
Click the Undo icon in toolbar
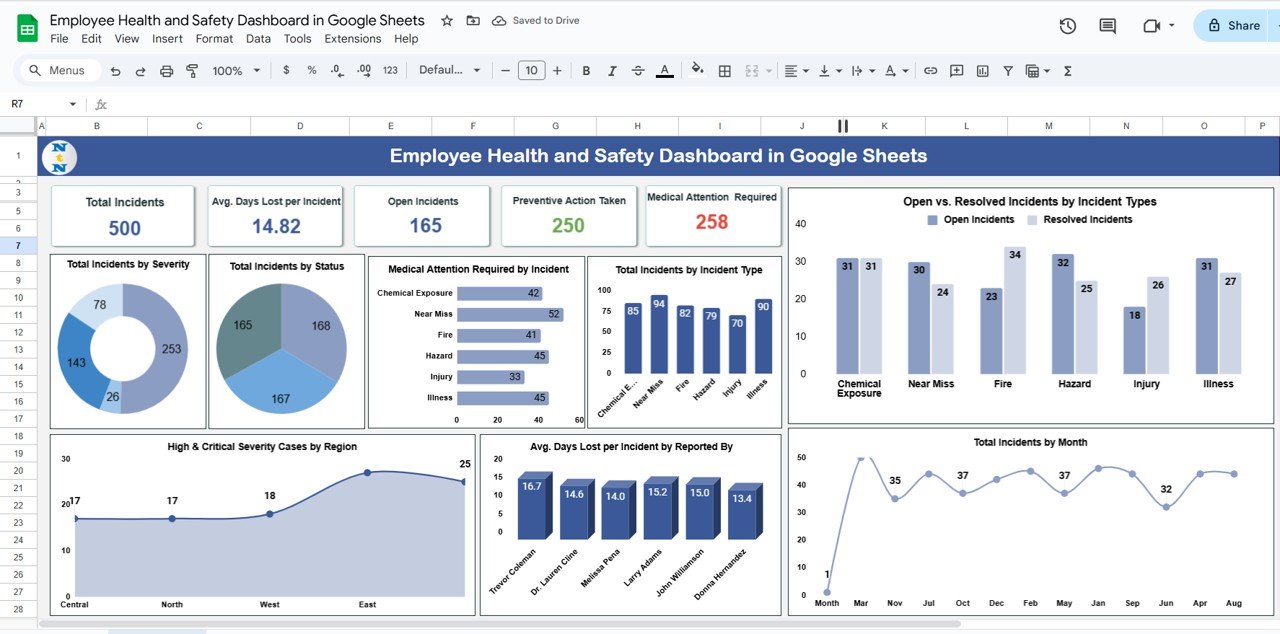(x=116, y=71)
